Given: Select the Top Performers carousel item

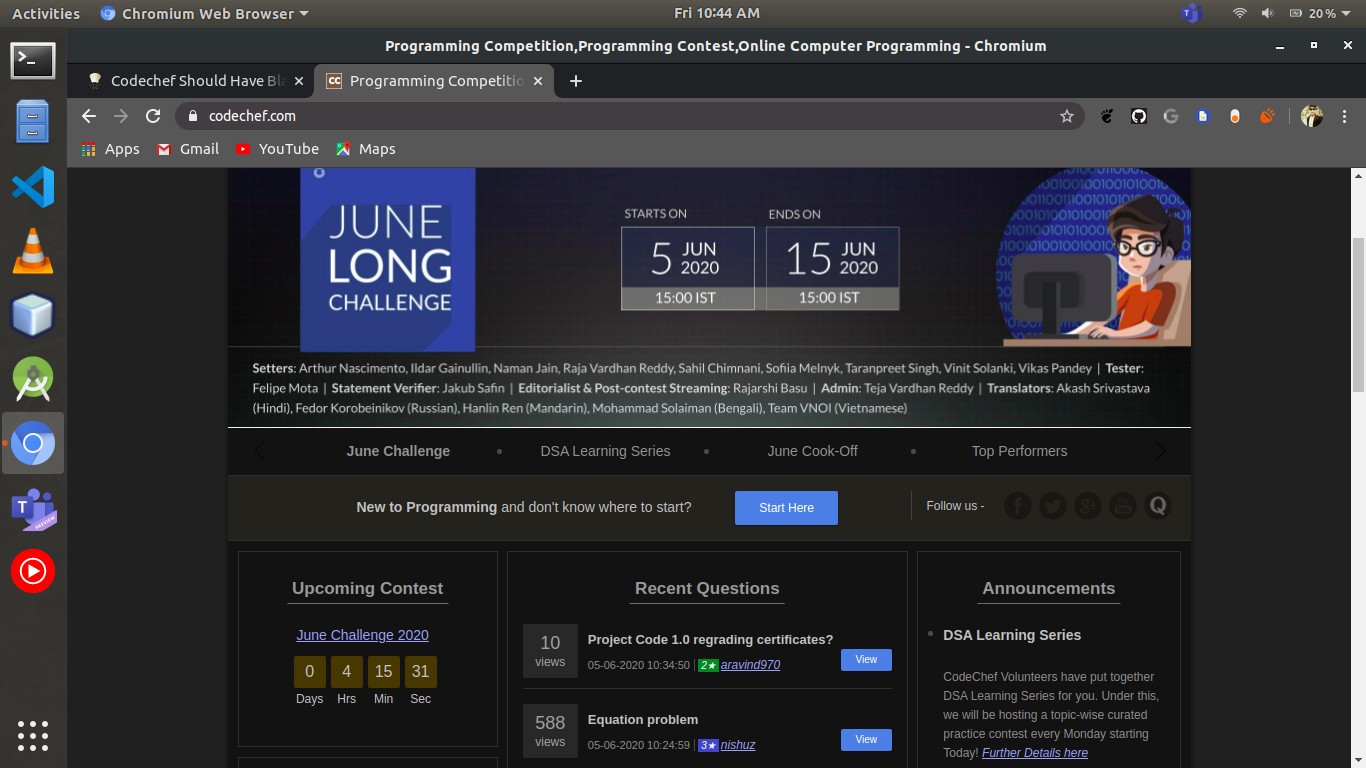Looking at the screenshot, I should coord(1019,451).
